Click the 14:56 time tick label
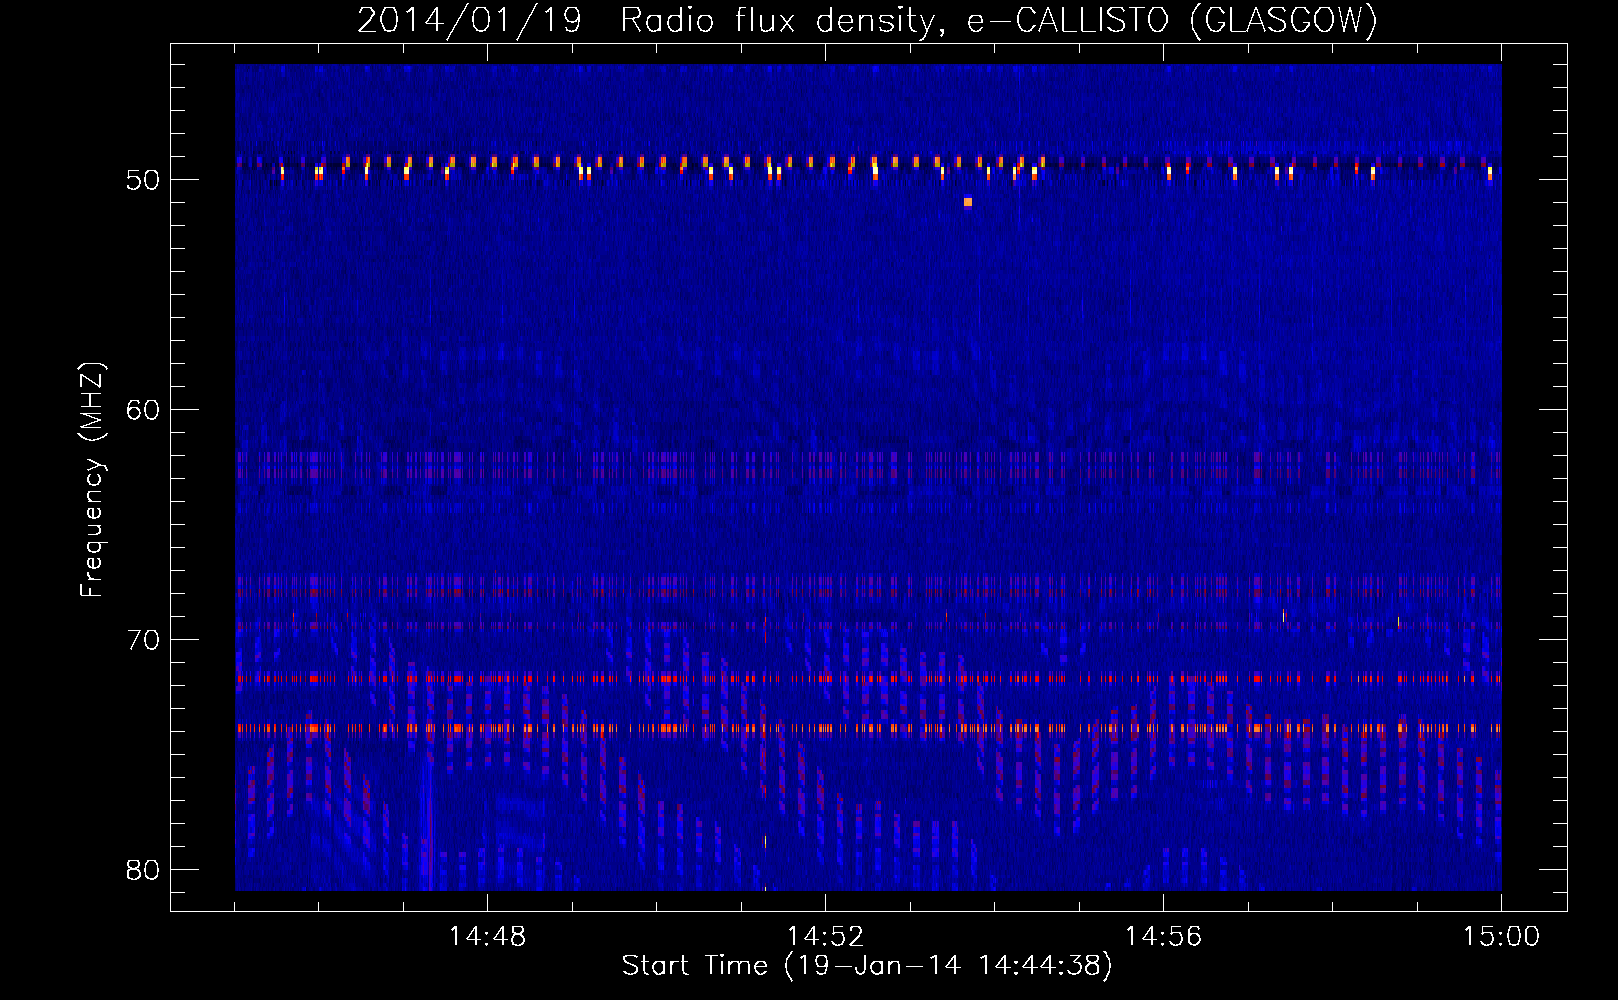 [x=1163, y=937]
